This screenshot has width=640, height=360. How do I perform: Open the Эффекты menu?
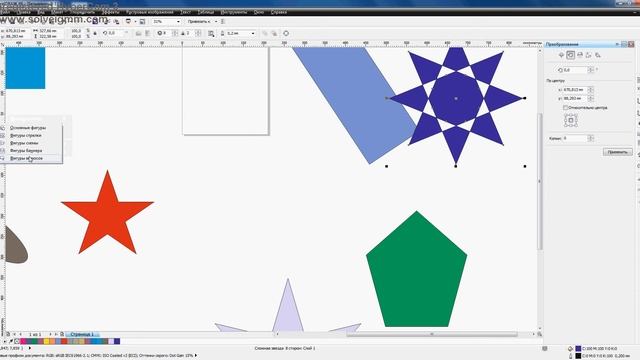click(x=110, y=12)
